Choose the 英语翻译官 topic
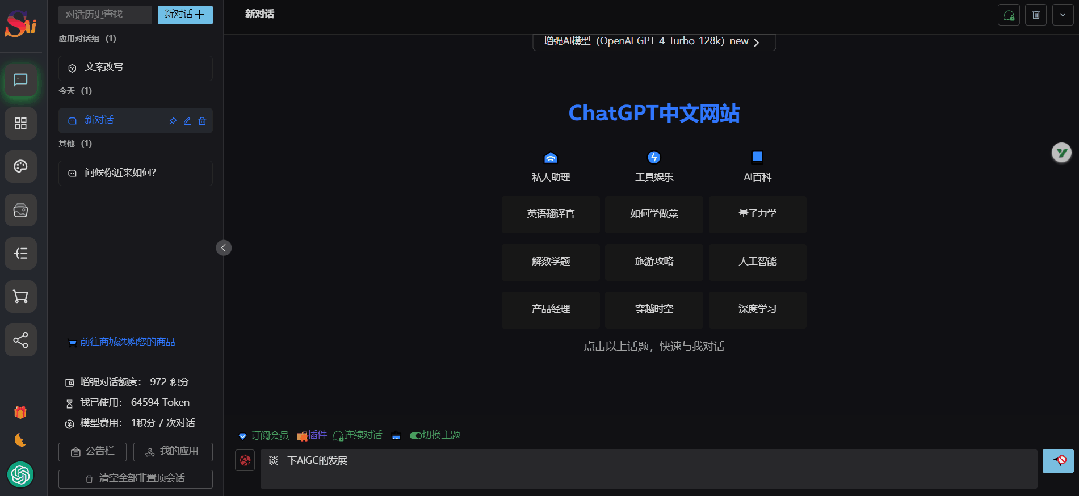This screenshot has height=496, width=1079. coord(551,214)
